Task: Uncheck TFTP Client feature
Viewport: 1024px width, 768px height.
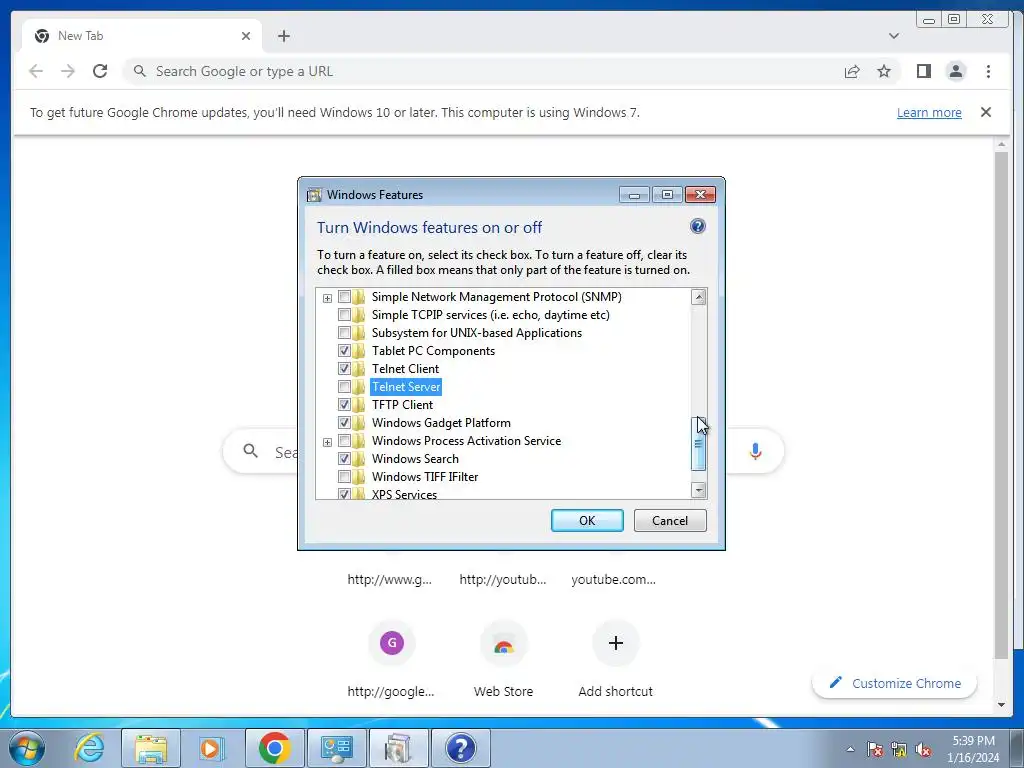Action: (344, 405)
